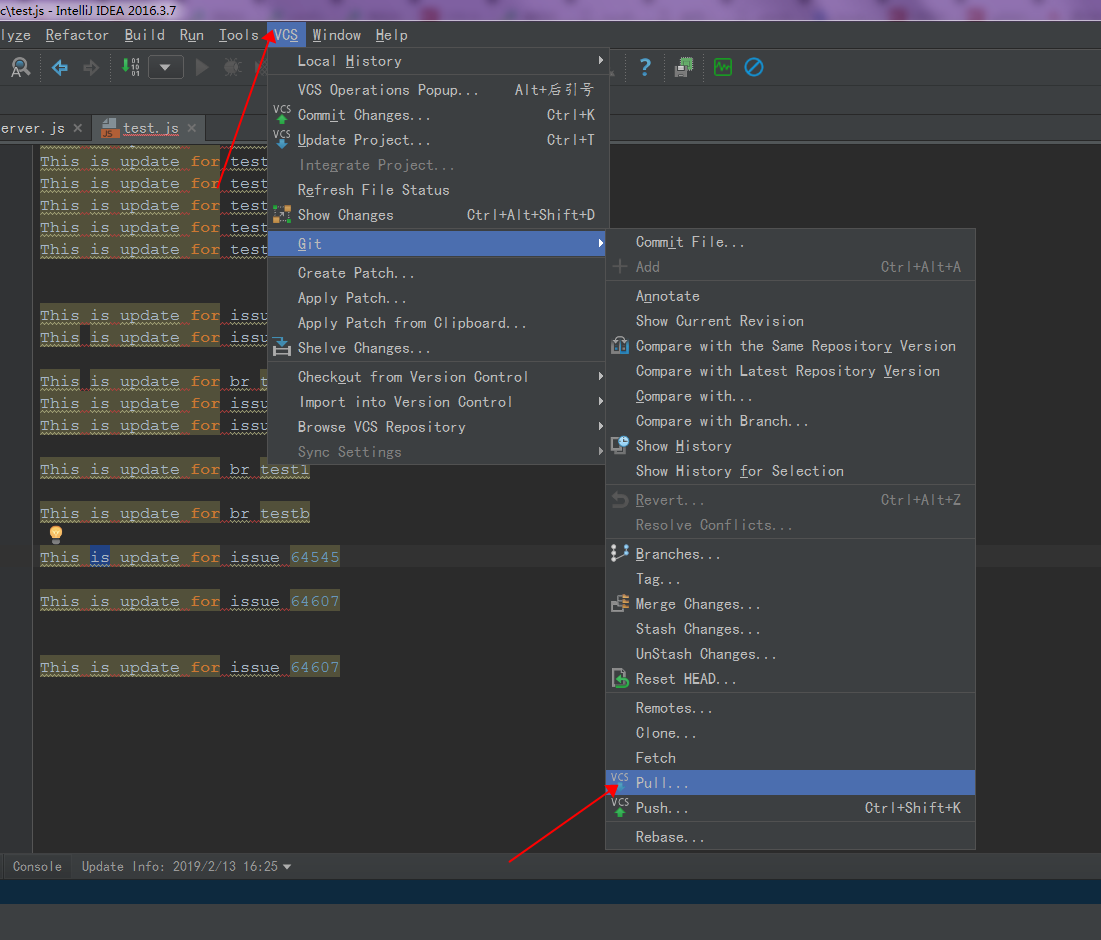
Task: Choose Stash Changes
Action: click(791, 629)
